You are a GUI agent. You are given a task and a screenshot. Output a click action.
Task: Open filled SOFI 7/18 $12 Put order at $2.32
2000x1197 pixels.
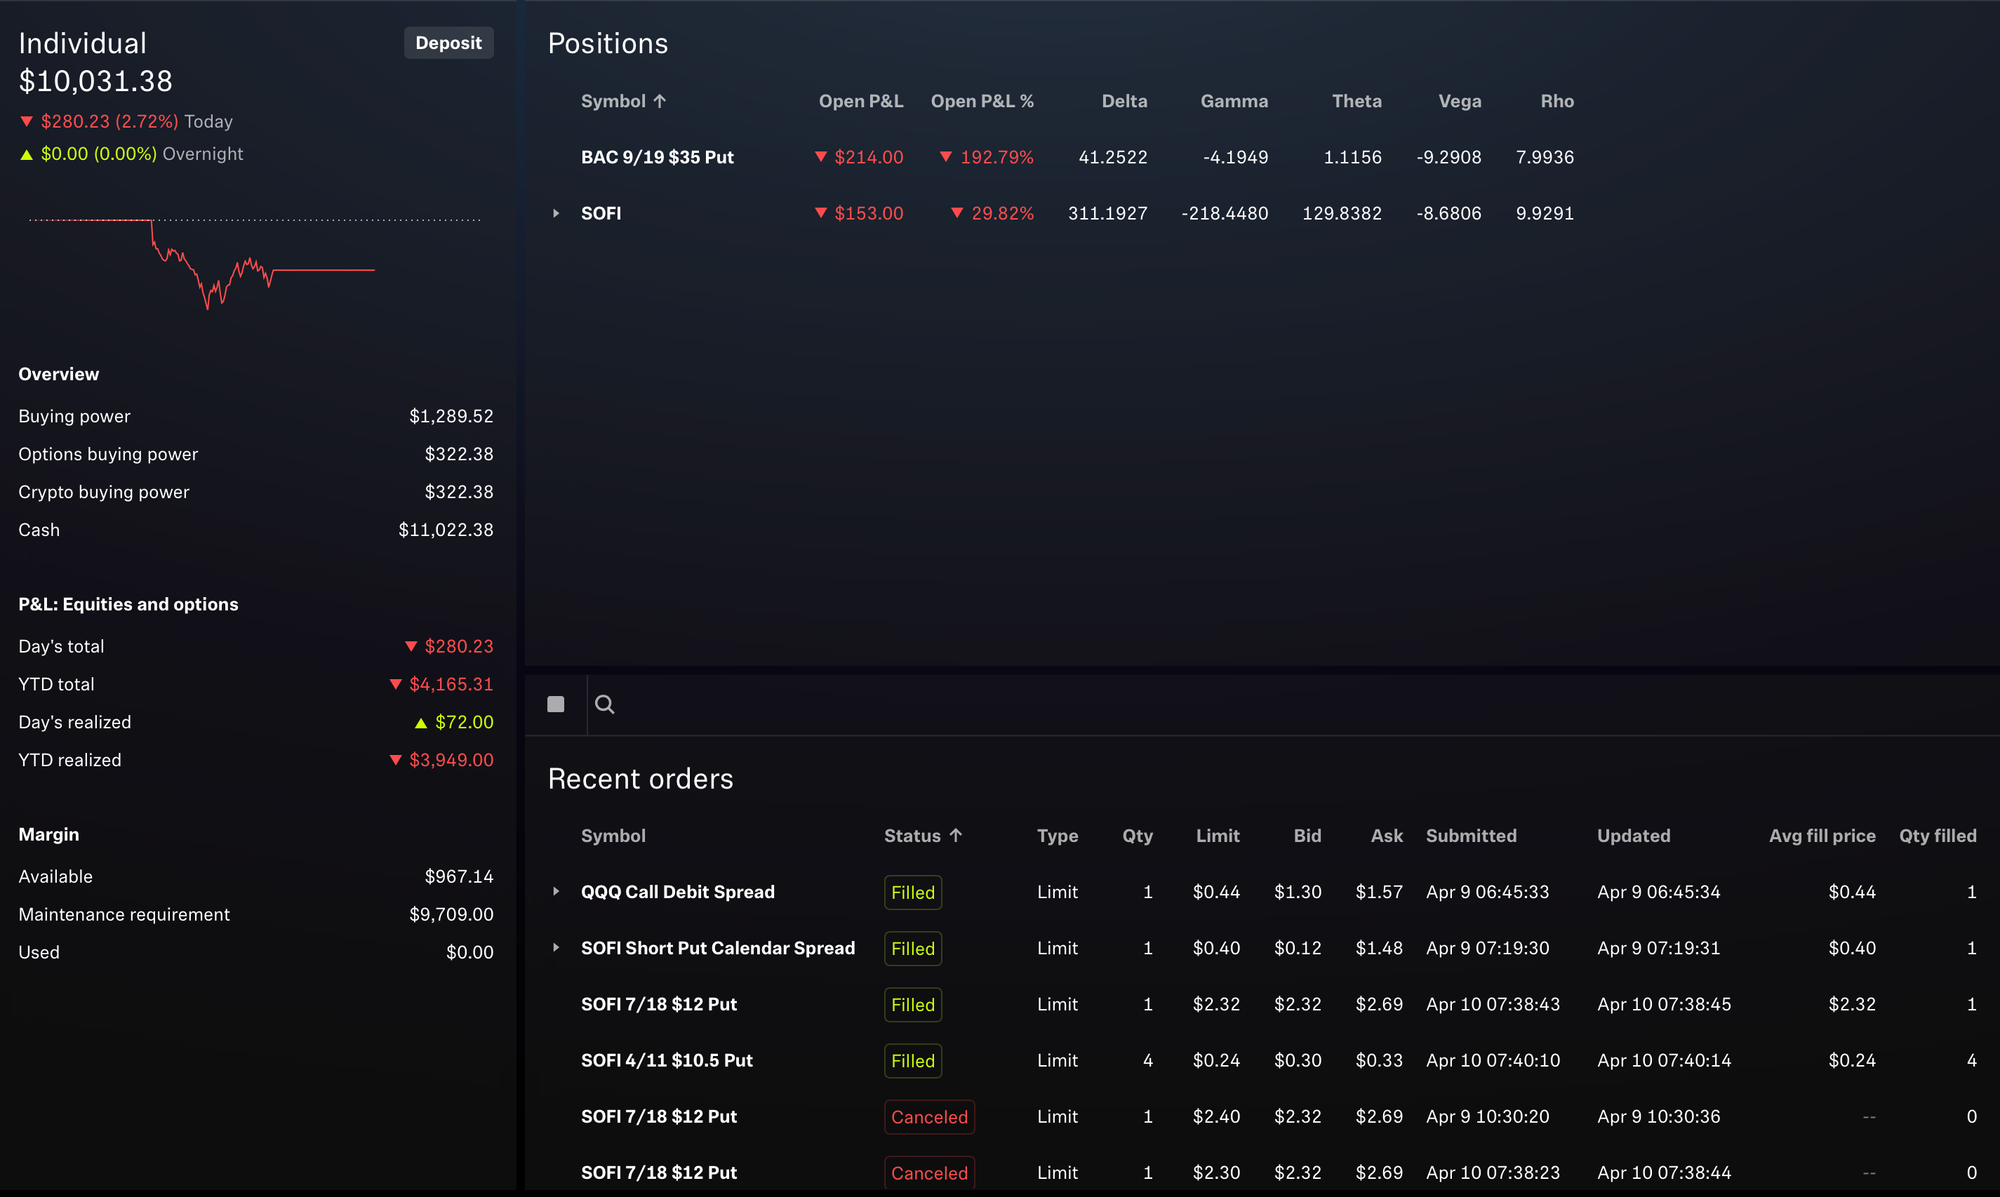pyautogui.click(x=659, y=1004)
